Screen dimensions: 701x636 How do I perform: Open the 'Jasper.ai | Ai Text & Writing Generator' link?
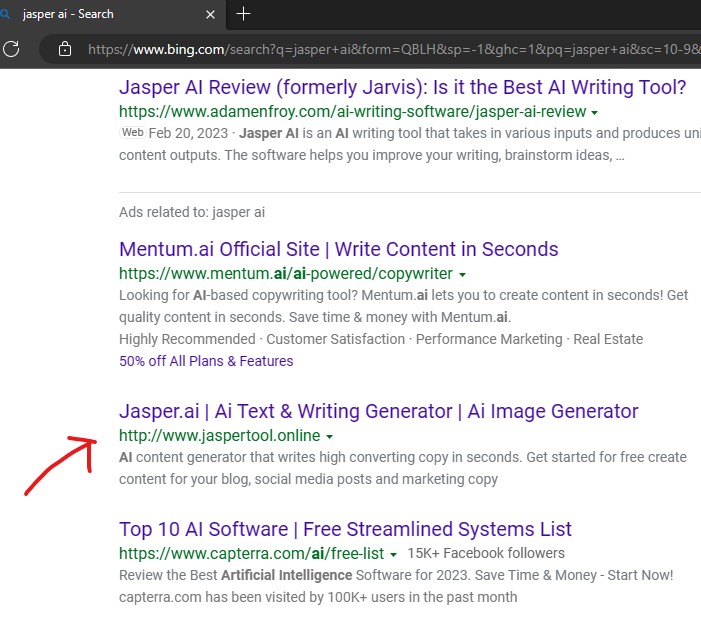click(x=379, y=411)
